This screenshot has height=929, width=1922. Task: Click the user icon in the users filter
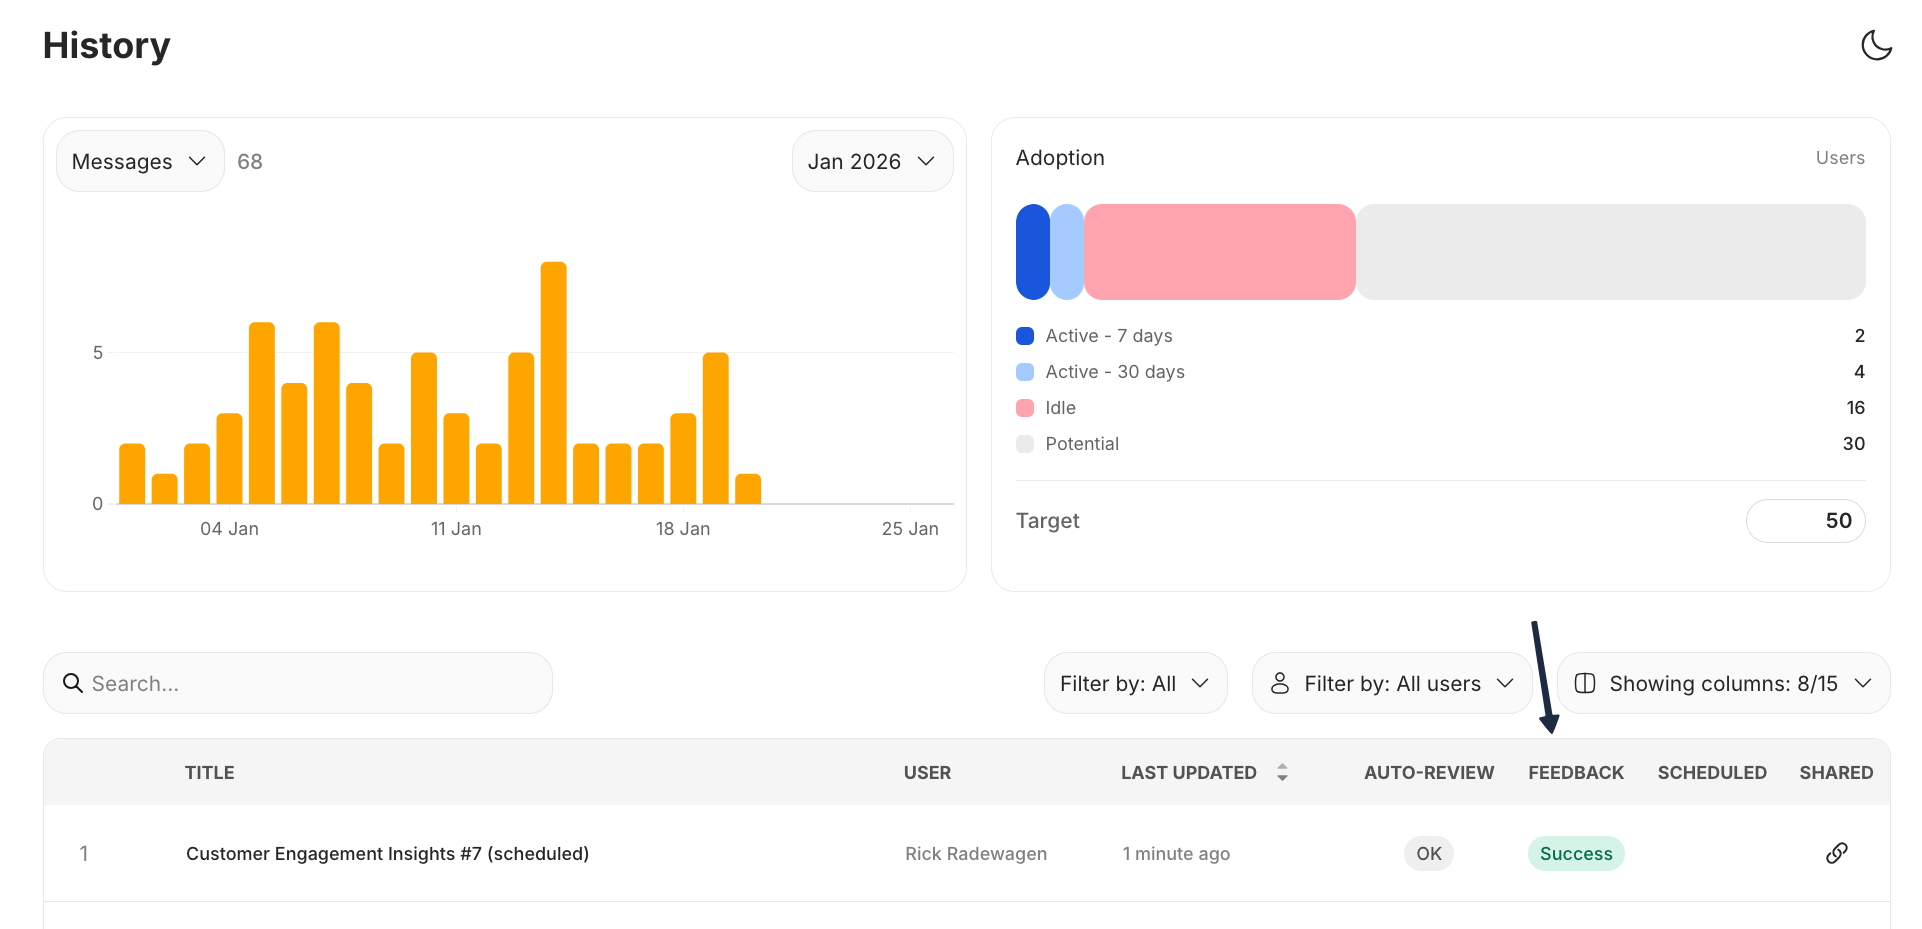click(1280, 683)
